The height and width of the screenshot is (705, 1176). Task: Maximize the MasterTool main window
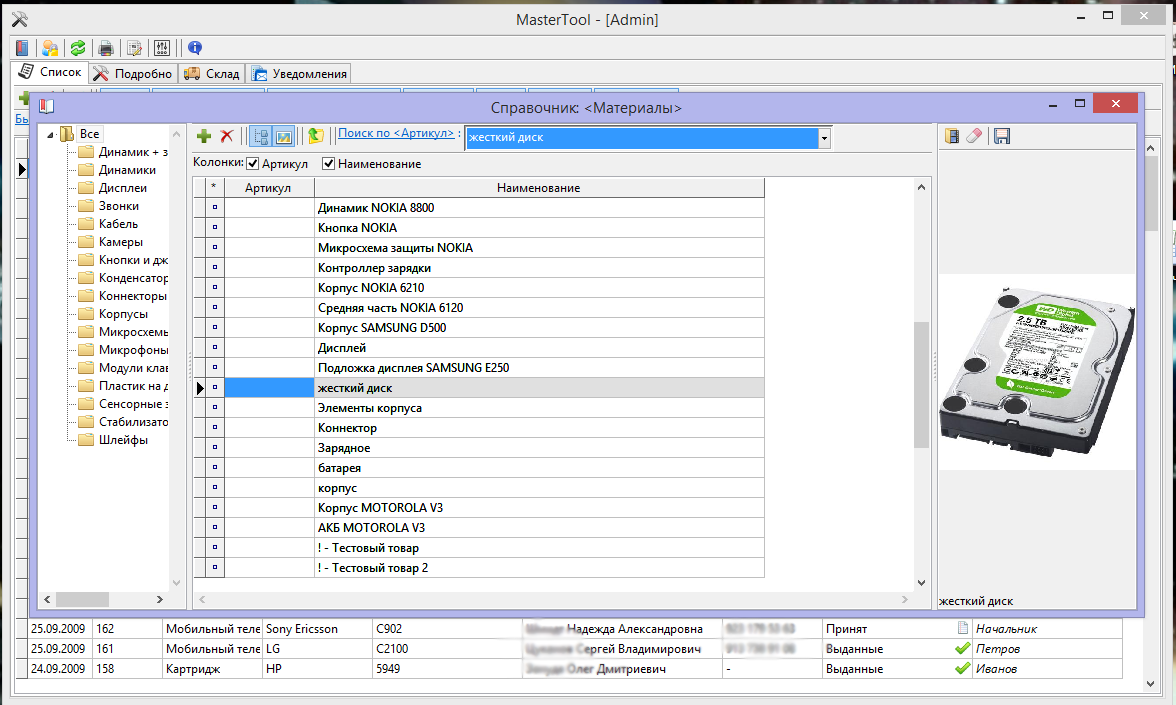pos(1108,16)
